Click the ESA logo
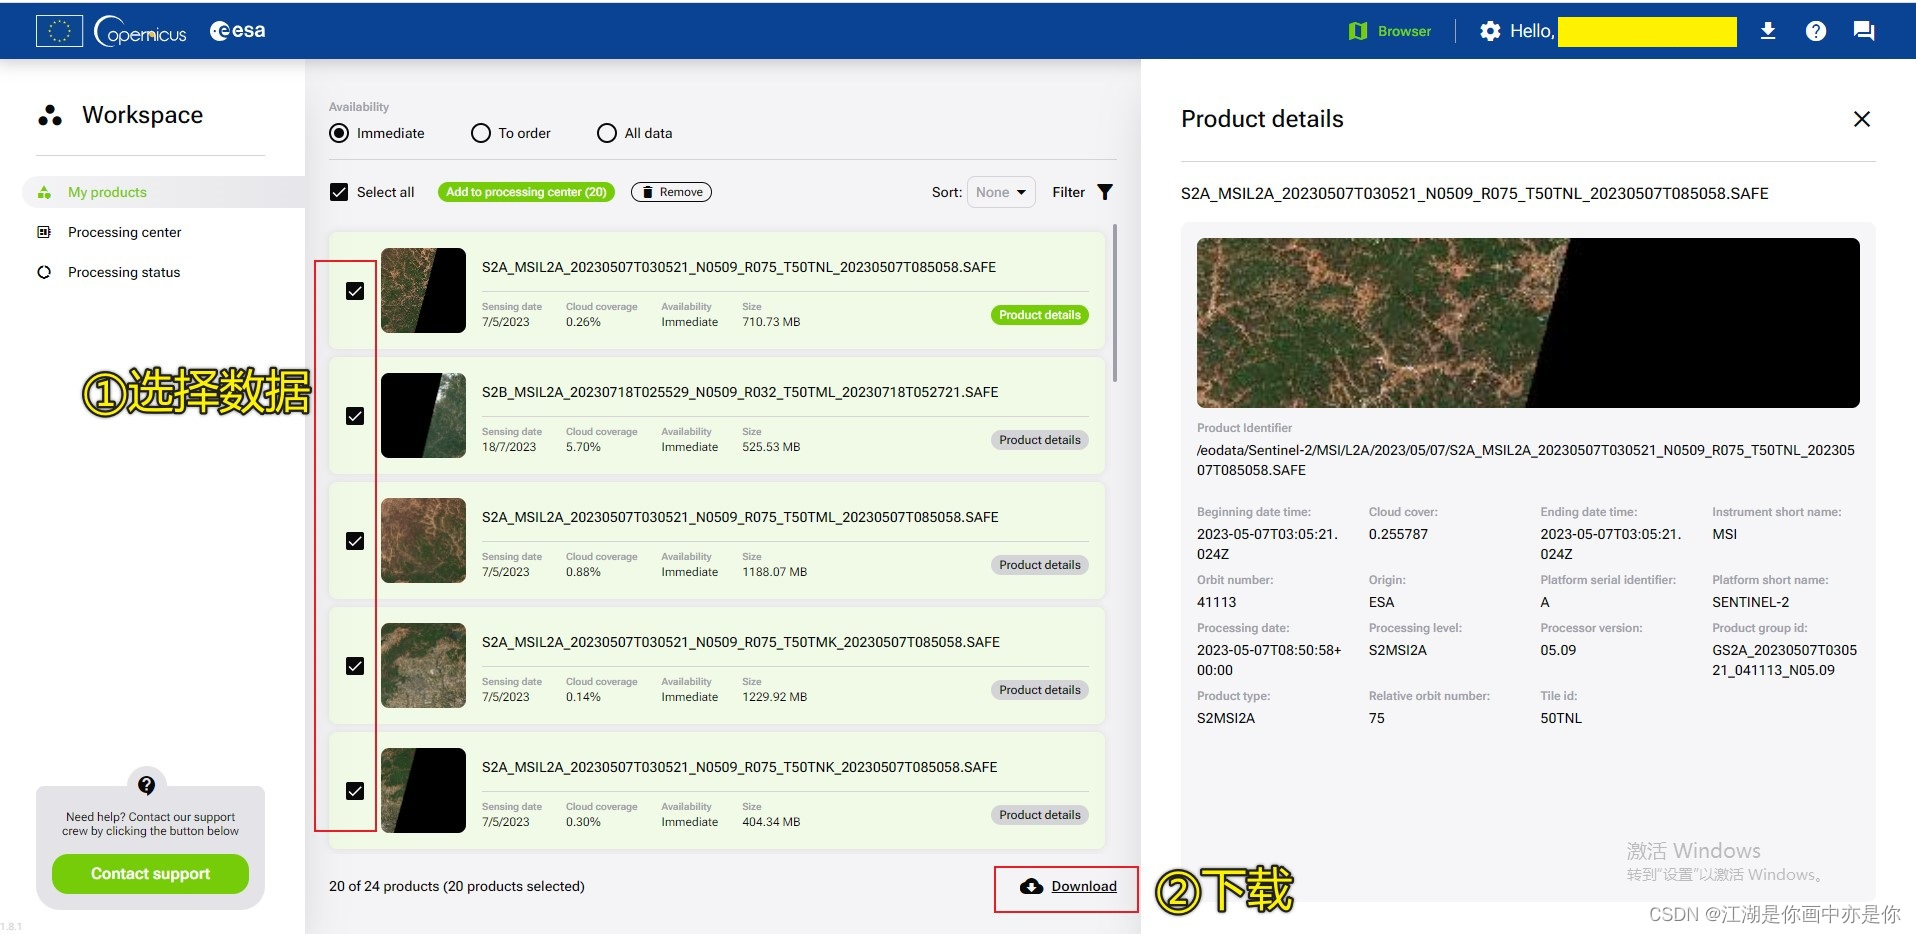This screenshot has width=1916, height=934. (238, 31)
